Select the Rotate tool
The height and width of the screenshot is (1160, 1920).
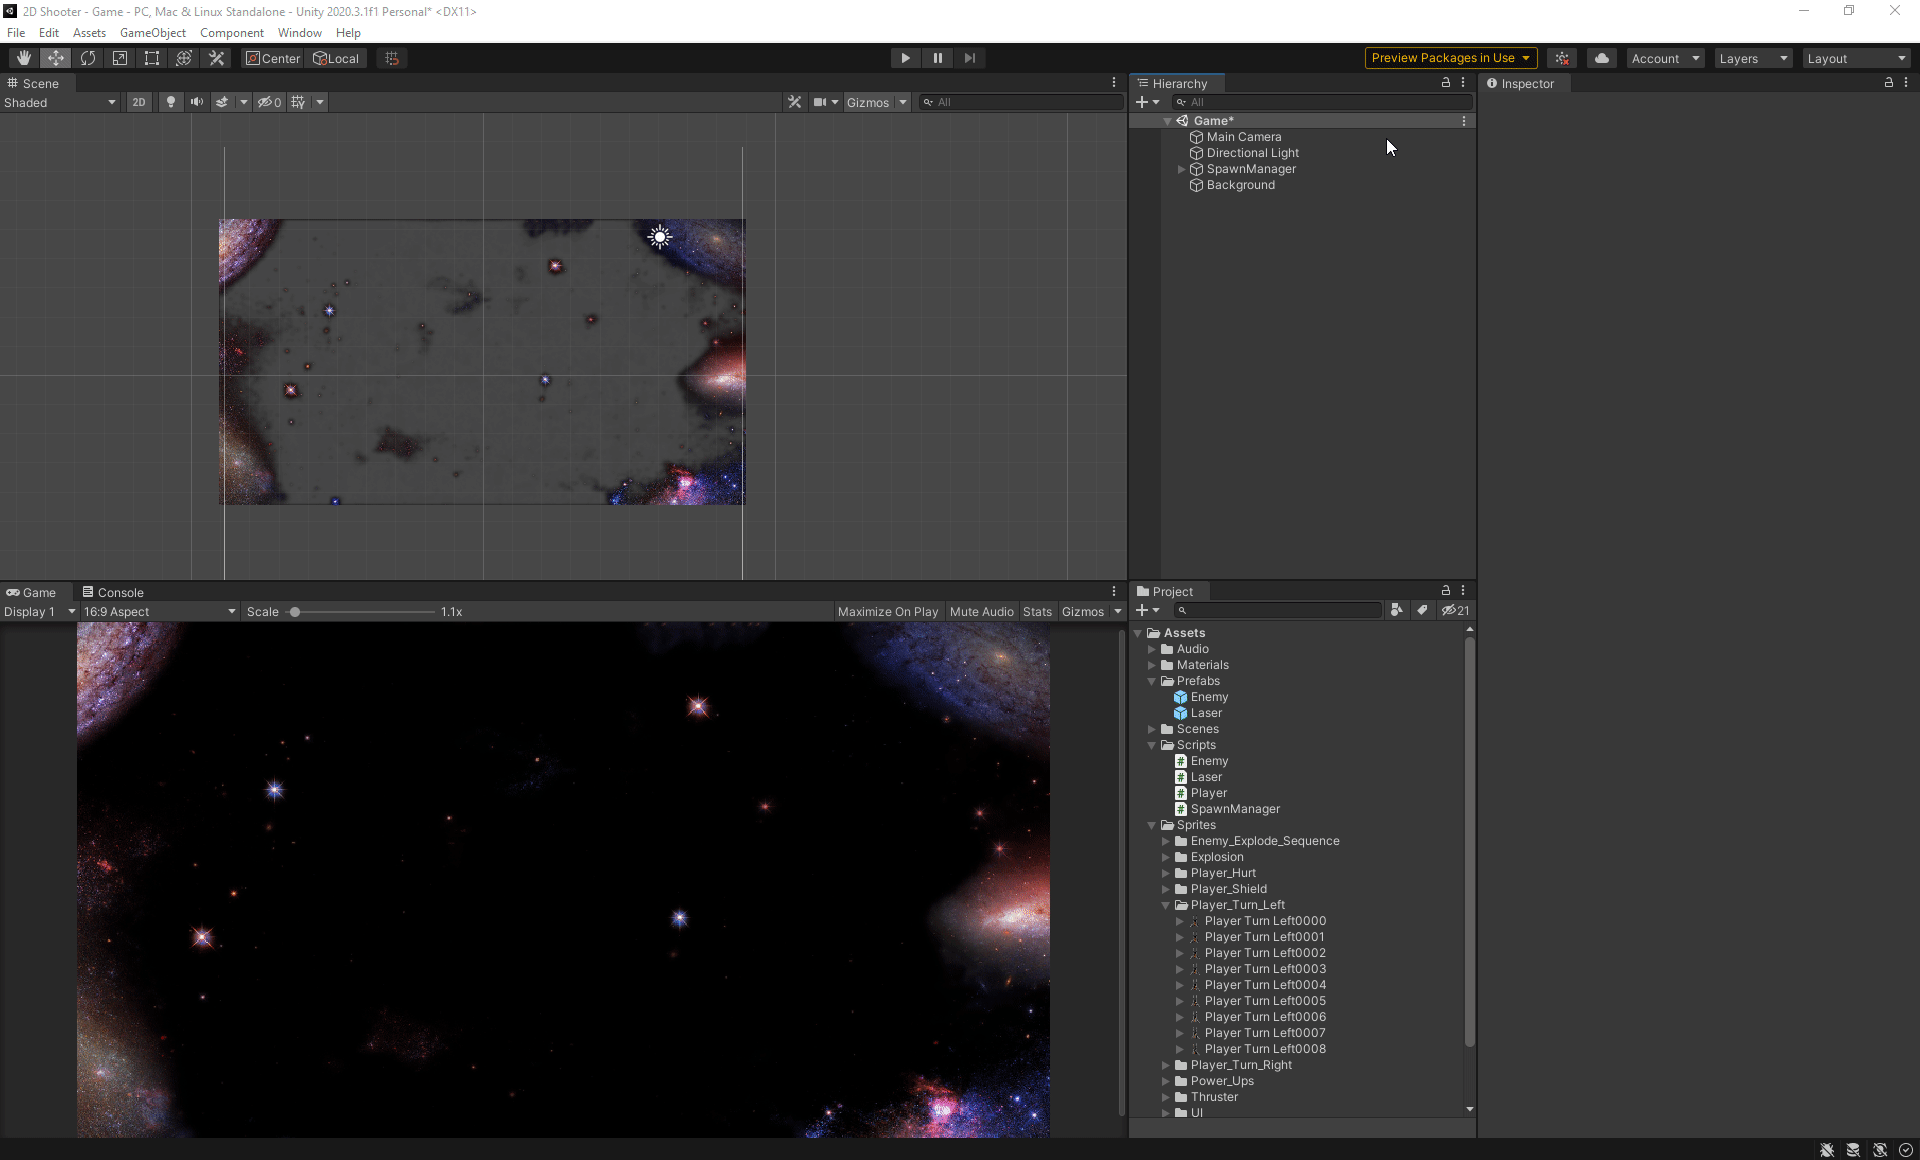[88, 58]
